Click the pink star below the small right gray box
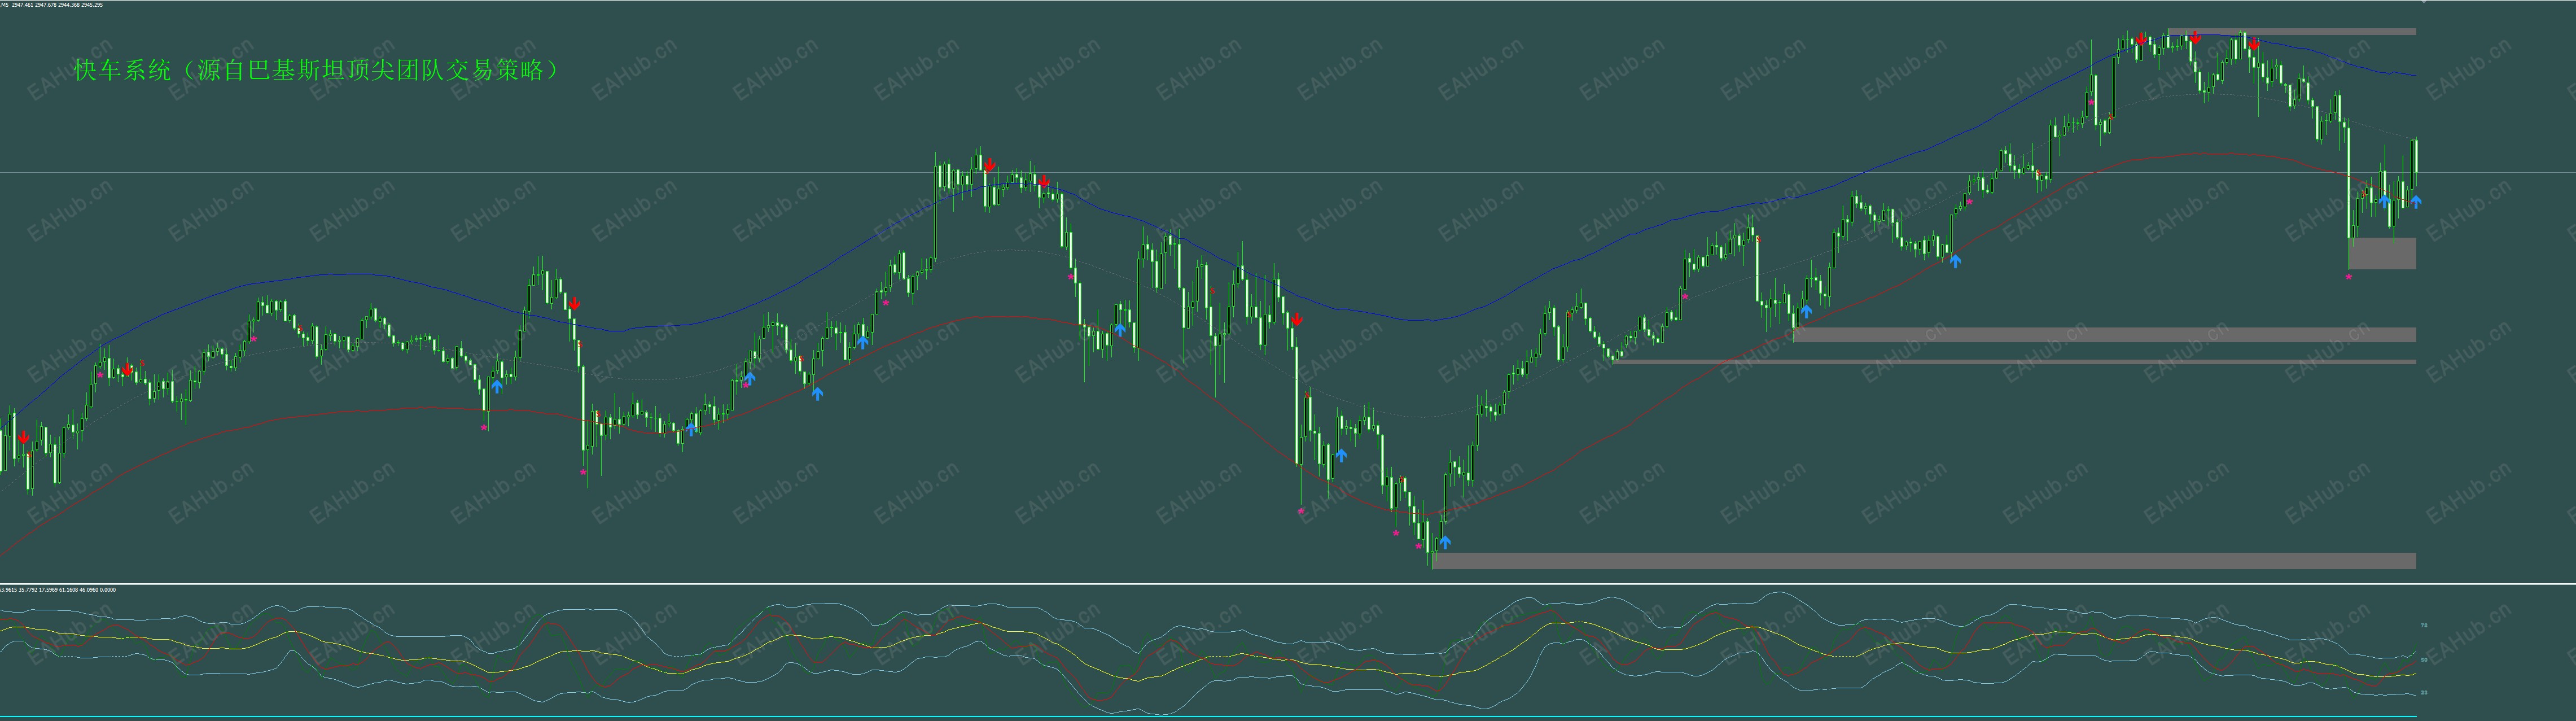The height and width of the screenshot is (721, 2576). [2349, 277]
